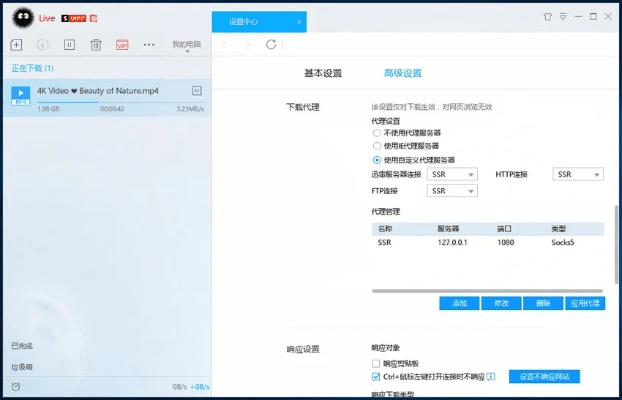Viewport: 622px width, 400px height.
Task: Click the red VIP icon in the toolbar
Action: point(123,44)
